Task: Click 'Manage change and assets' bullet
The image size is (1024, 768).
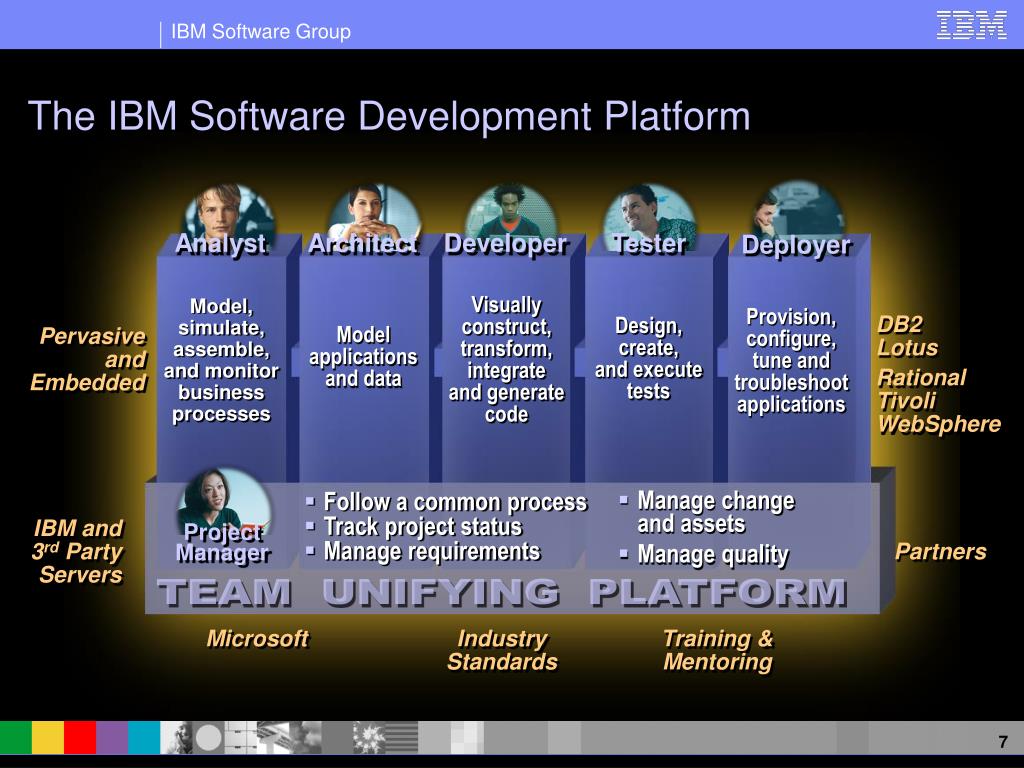Action: (716, 513)
